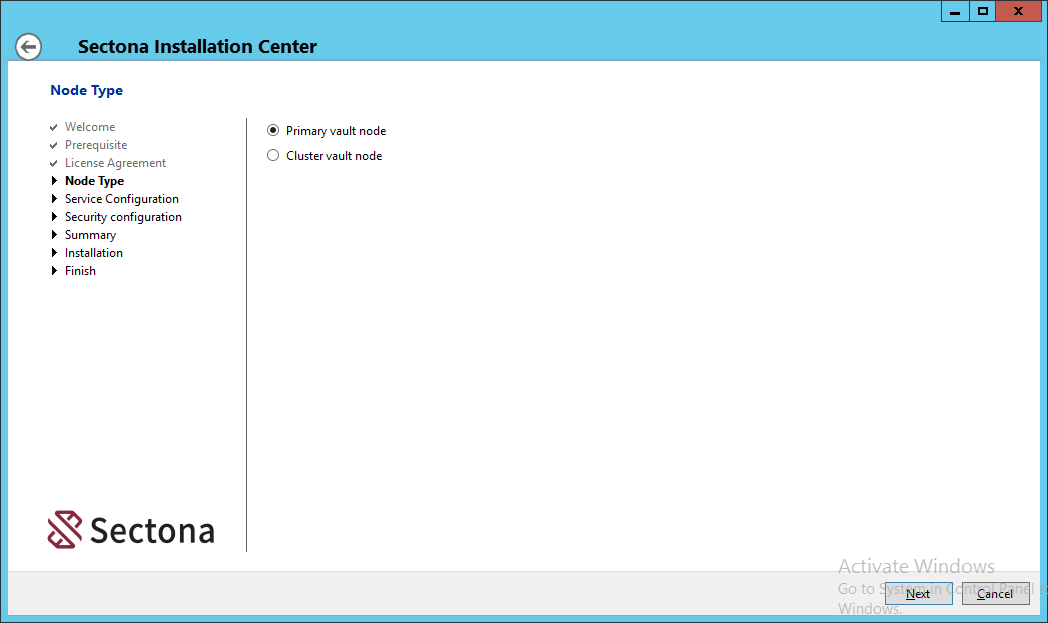Click the window maximize button
1048x623 pixels.
click(x=981, y=11)
